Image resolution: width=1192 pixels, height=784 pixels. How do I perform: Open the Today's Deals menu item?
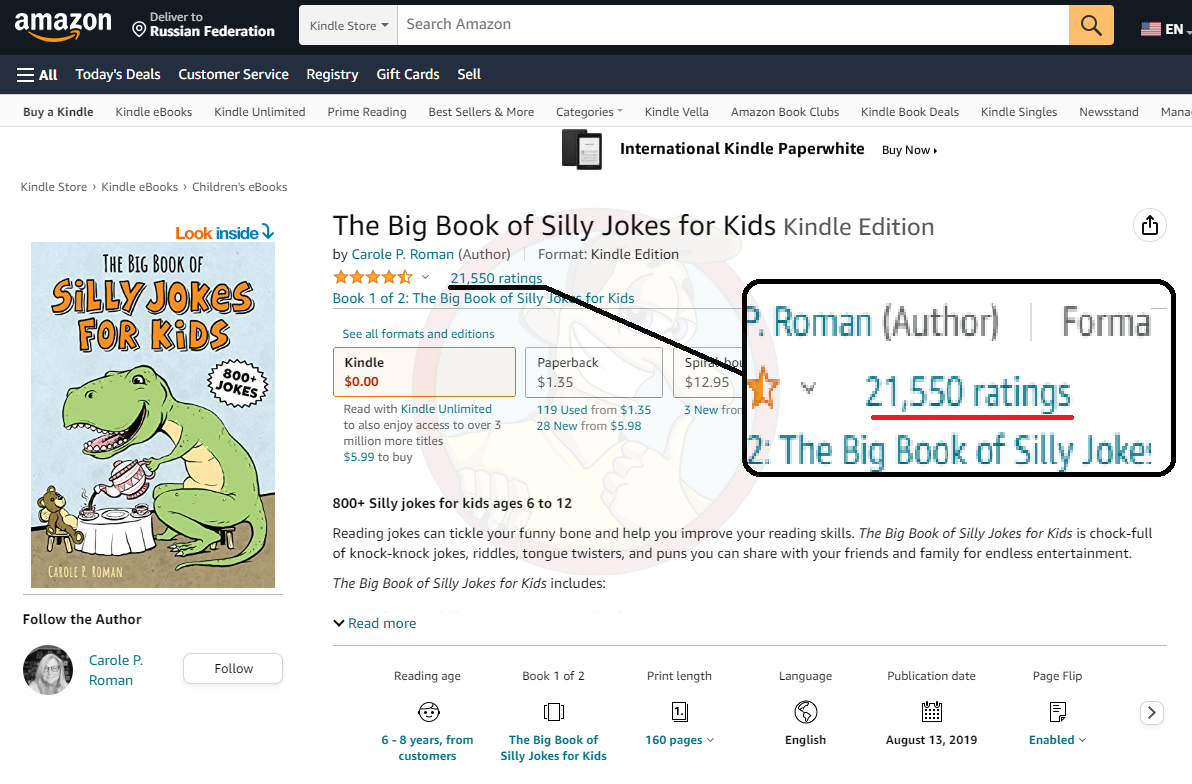118,74
